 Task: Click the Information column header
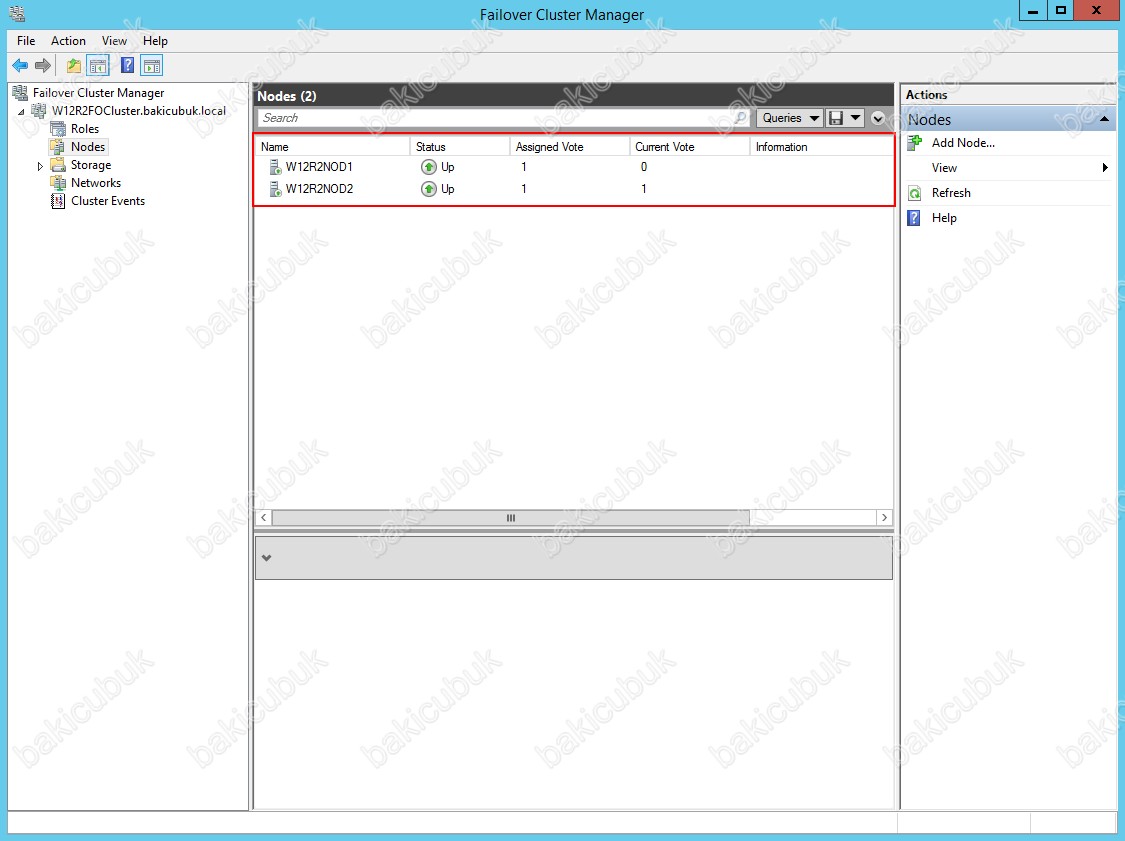click(x=822, y=147)
